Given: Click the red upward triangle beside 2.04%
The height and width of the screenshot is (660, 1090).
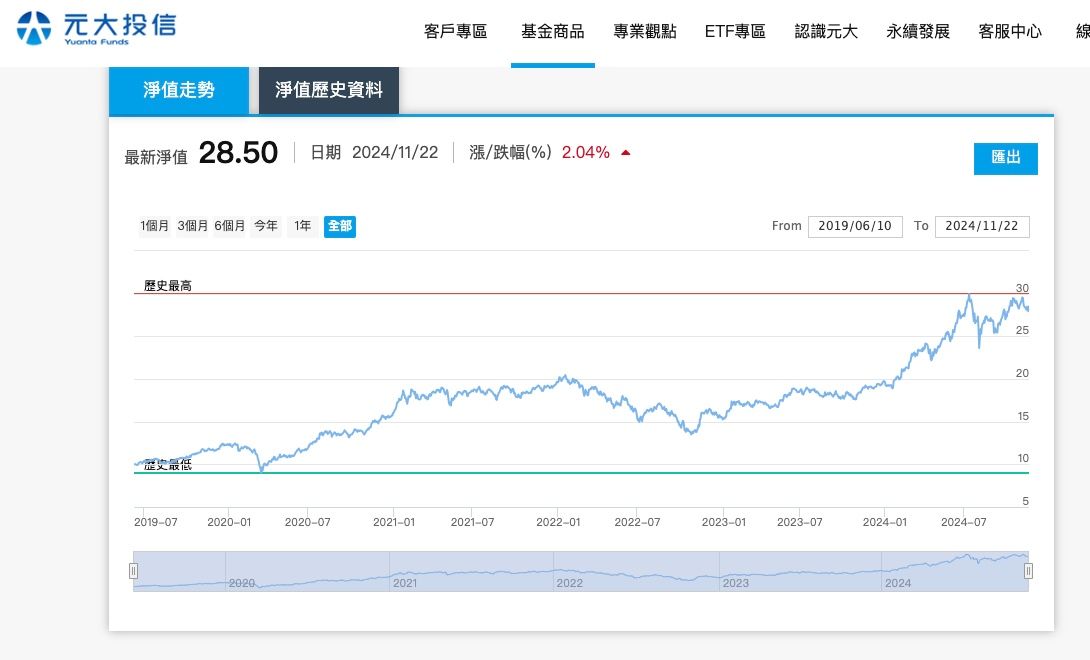Looking at the screenshot, I should coord(625,152).
